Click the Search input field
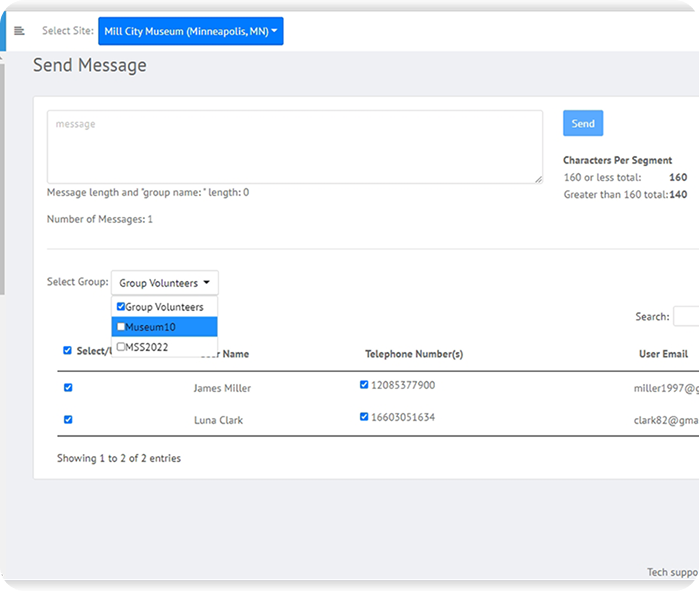This screenshot has width=699, height=591. pyautogui.click(x=686, y=317)
